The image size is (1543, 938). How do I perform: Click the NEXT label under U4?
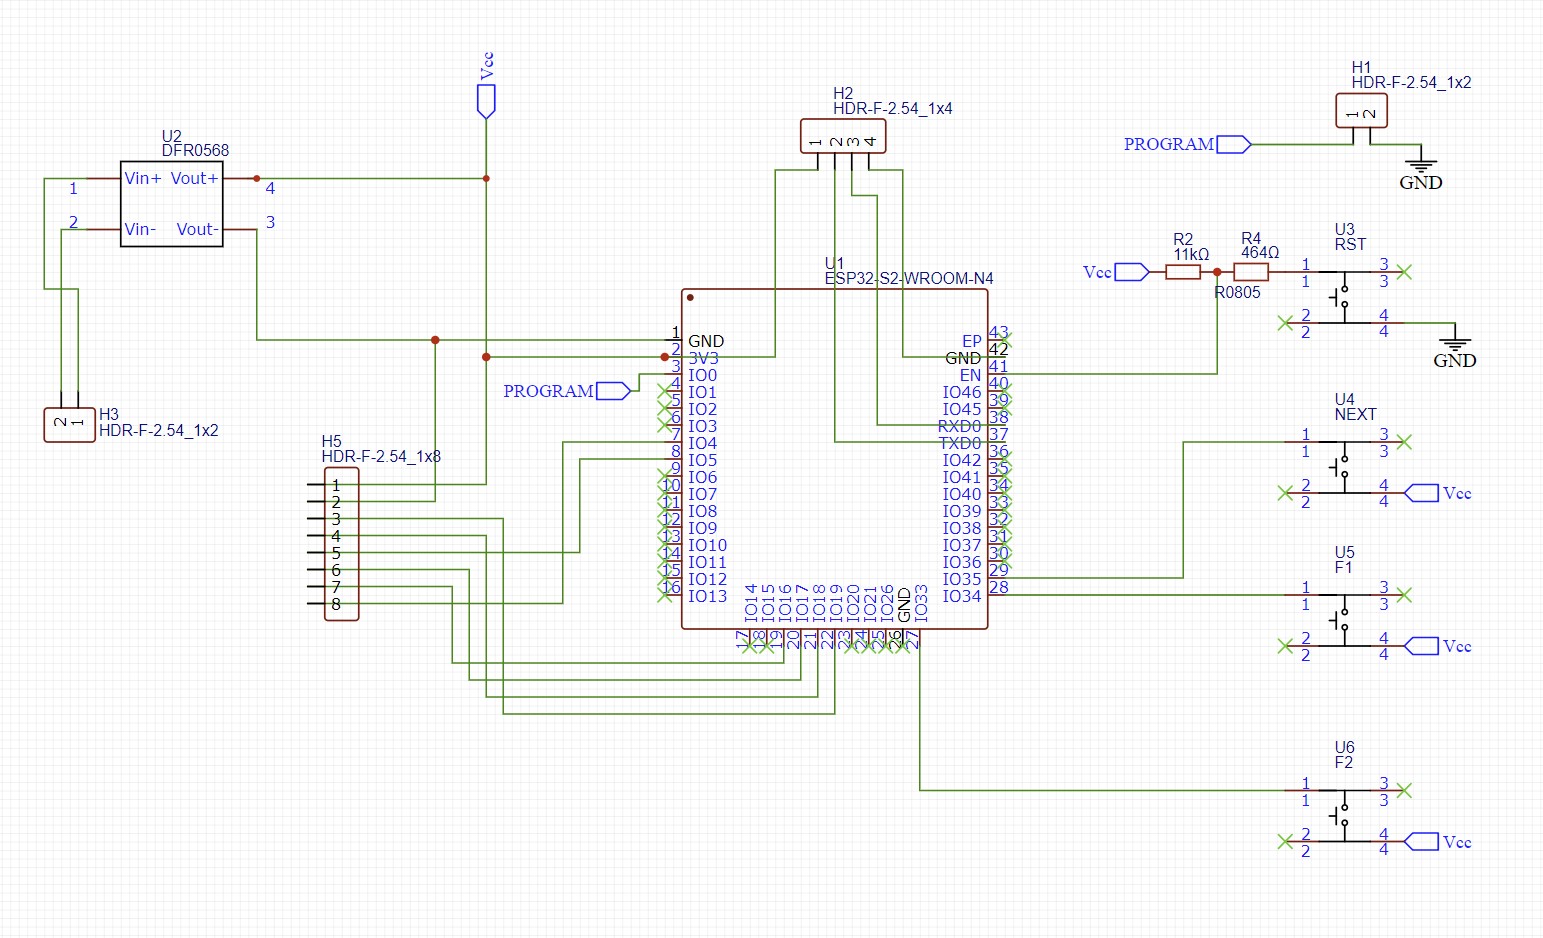1355,415
